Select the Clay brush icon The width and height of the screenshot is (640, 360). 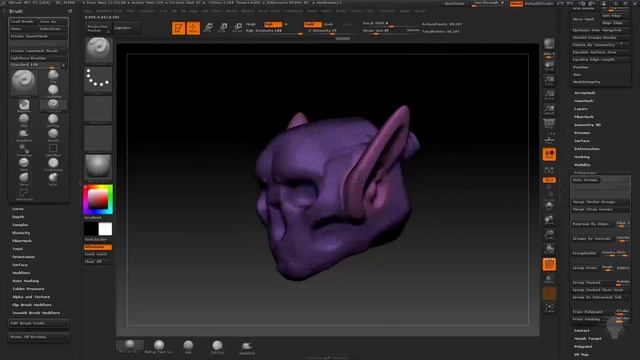pos(53,75)
